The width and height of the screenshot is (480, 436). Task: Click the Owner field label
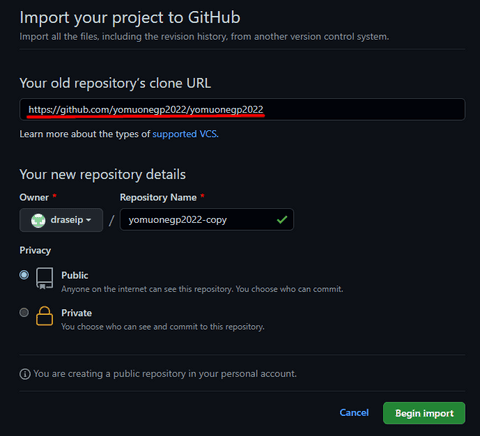[x=34, y=197]
